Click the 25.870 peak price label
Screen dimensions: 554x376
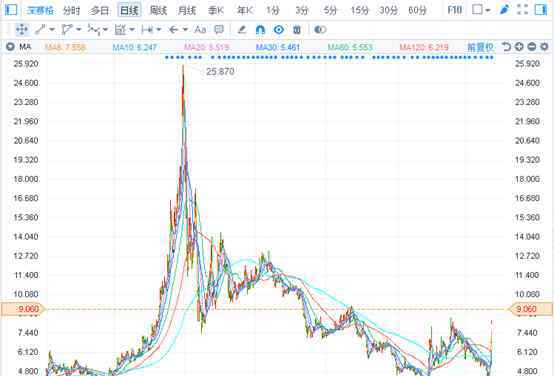tap(220, 72)
